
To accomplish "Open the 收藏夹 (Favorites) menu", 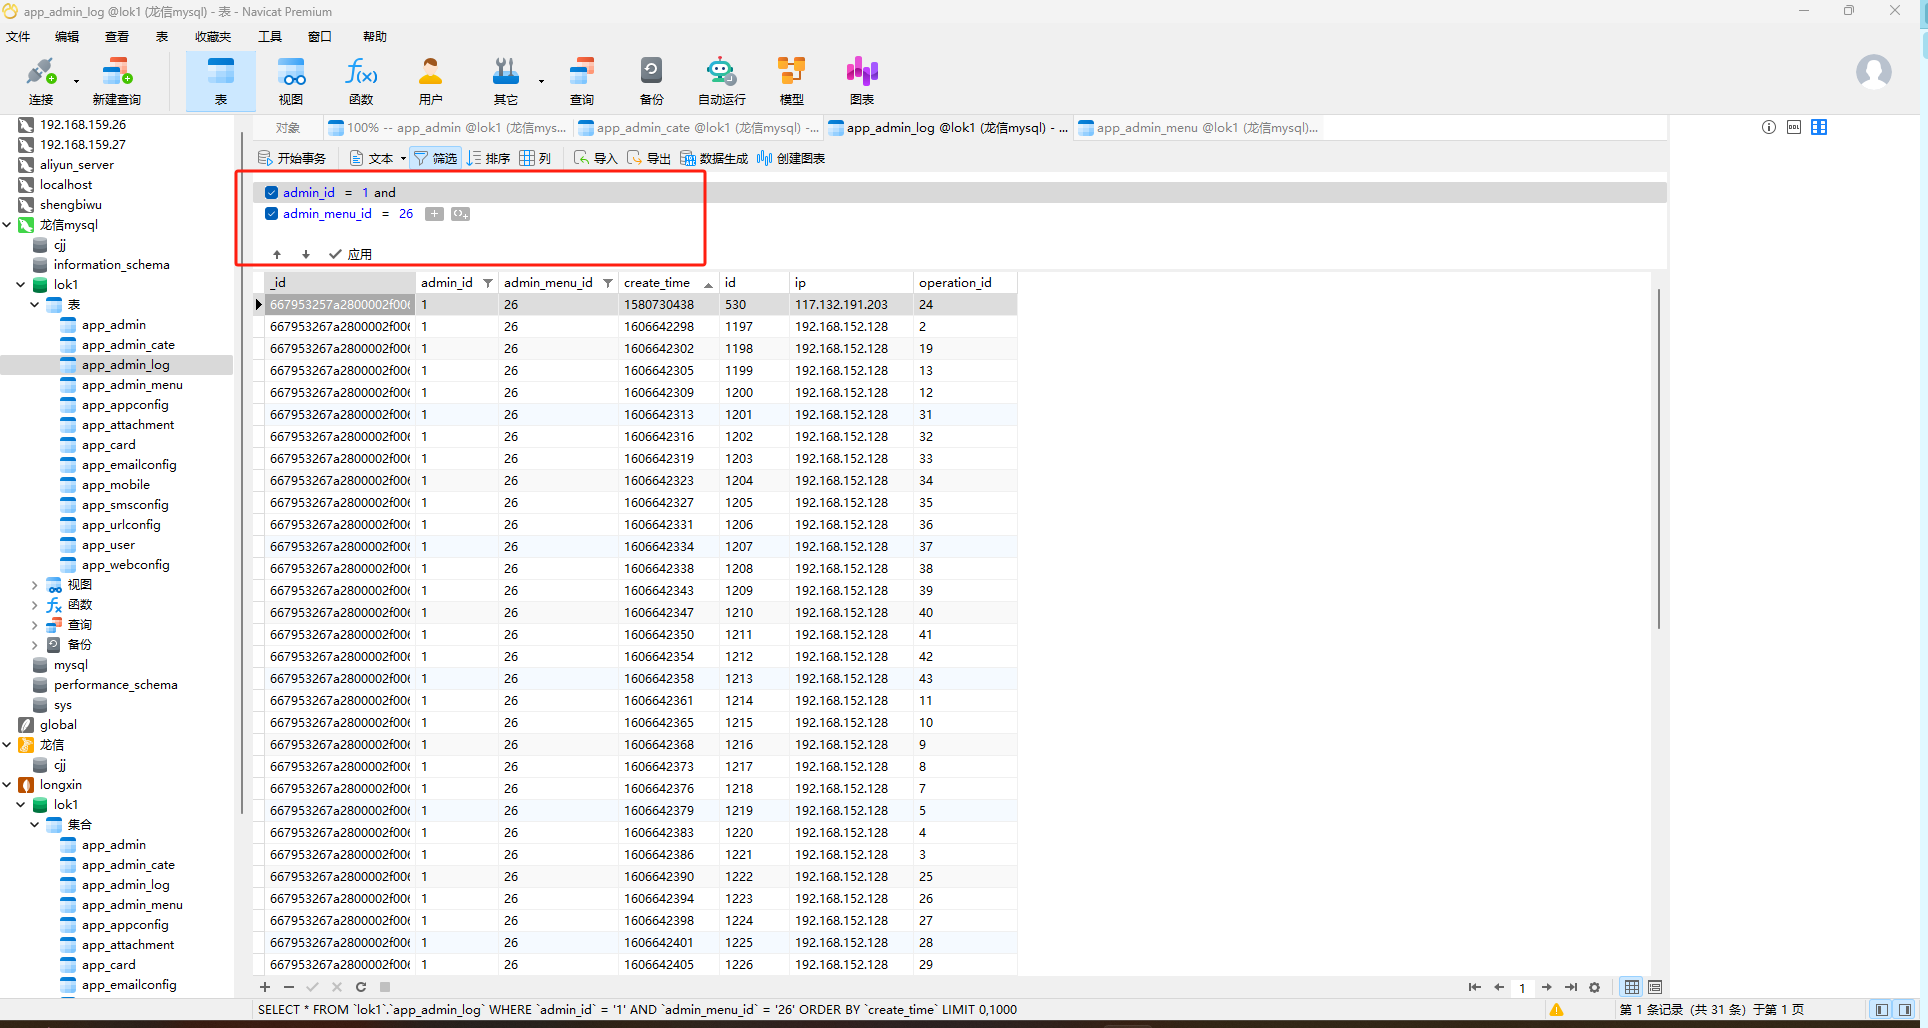I will point(212,37).
